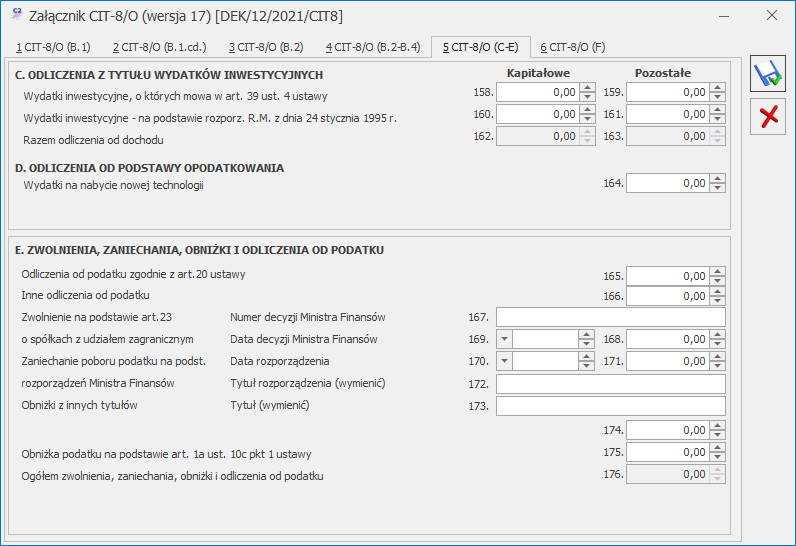796x546 pixels.
Task: Click field 166 Inne odliczenia od podatku
Action: coord(668,296)
